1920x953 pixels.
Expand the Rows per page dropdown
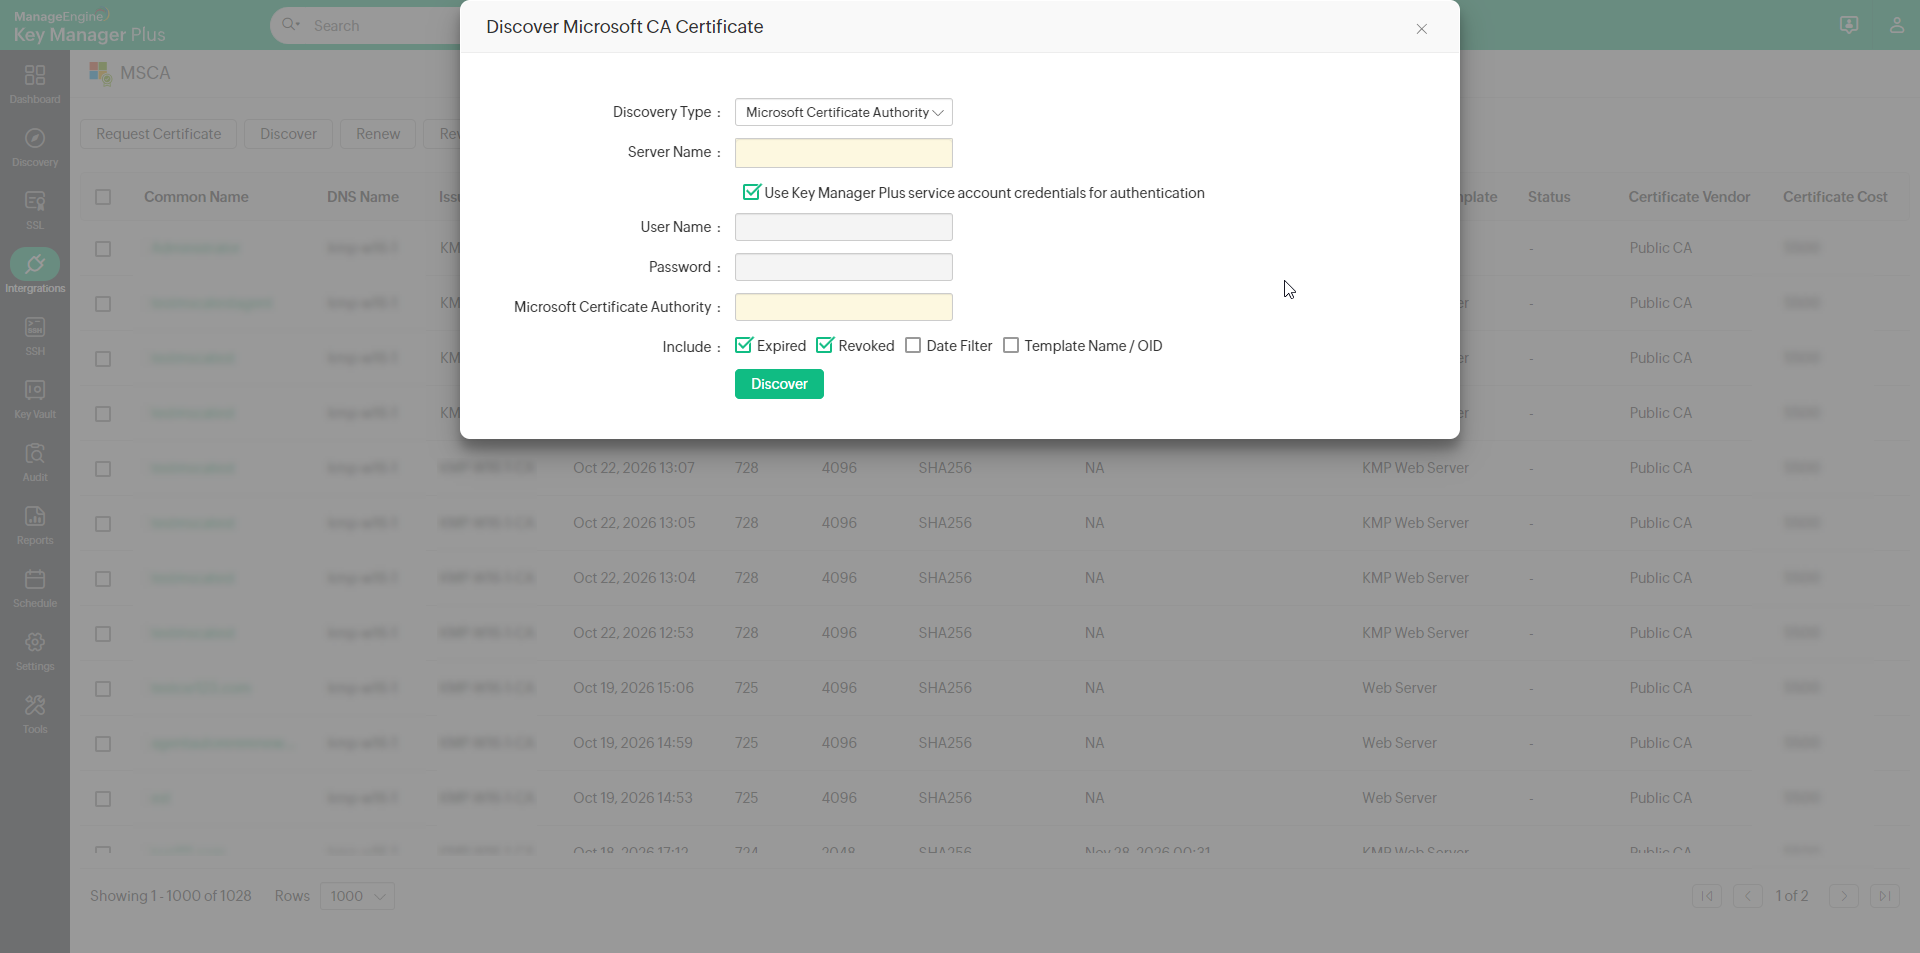tap(357, 896)
